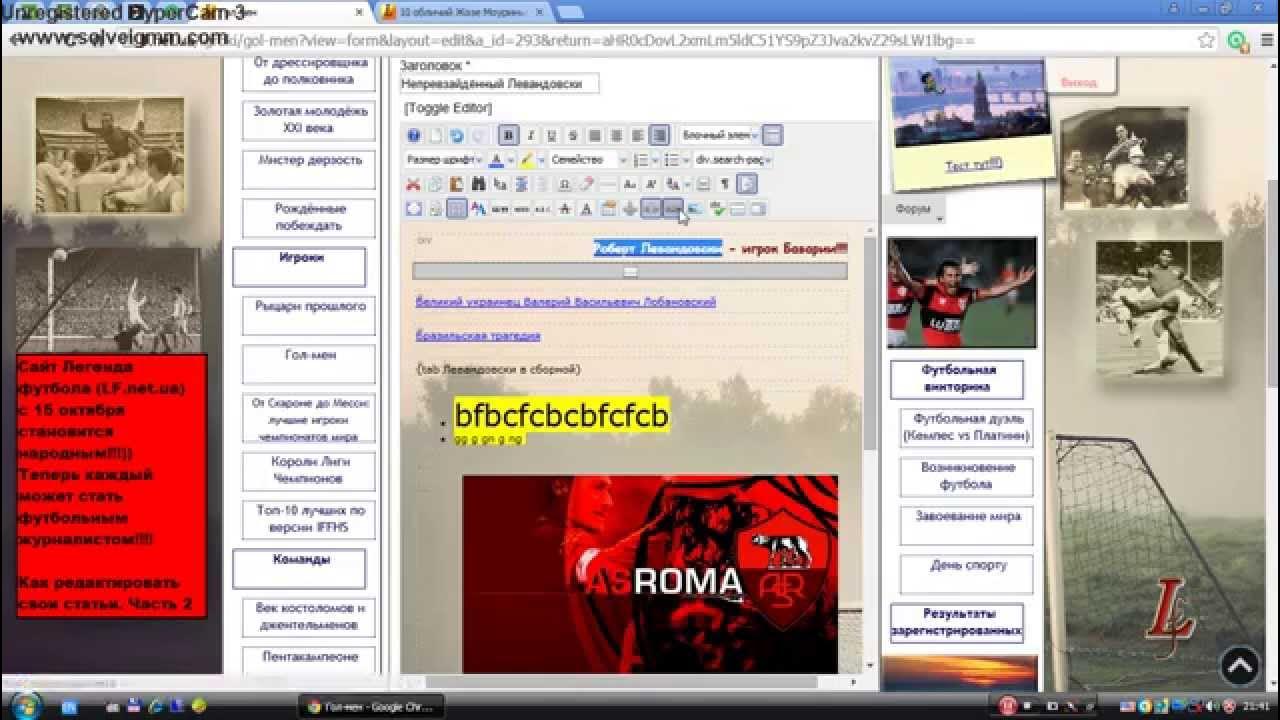Click the spellcheck ABC icon
This screenshot has width=1280, height=720.
tap(717, 209)
